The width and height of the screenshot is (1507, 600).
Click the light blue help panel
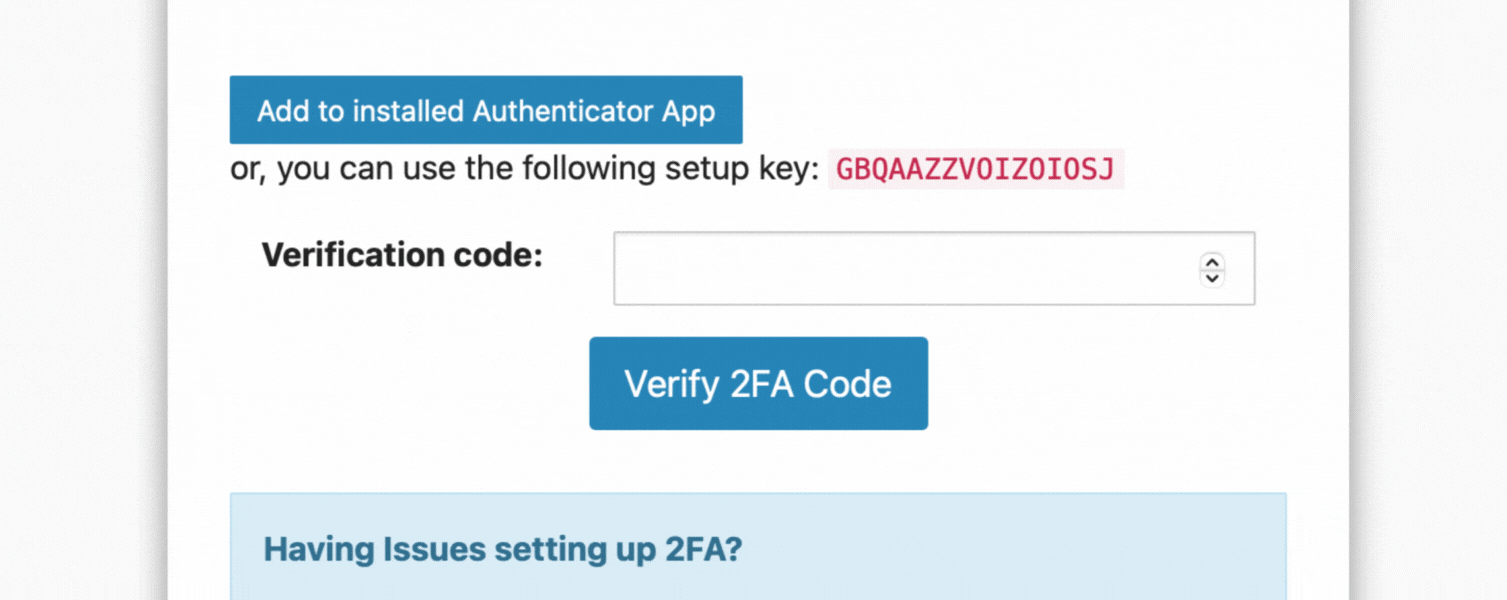[x=758, y=546]
